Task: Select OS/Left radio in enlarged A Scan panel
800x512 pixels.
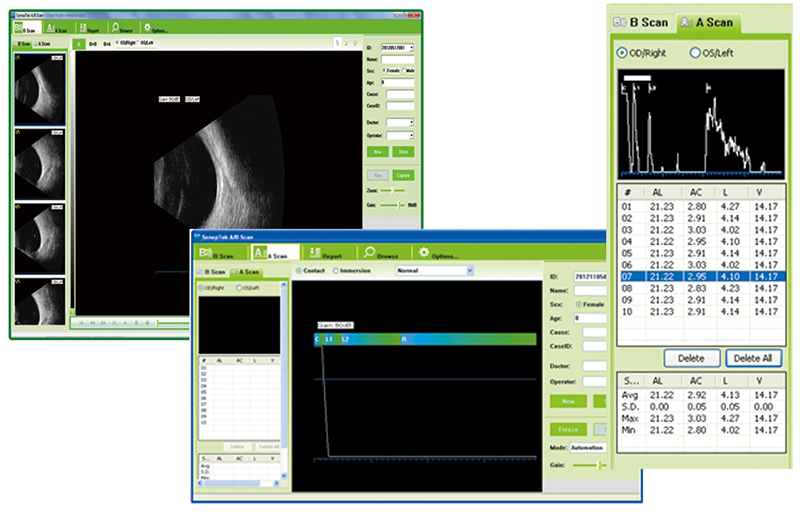Action: pyautogui.click(x=695, y=53)
